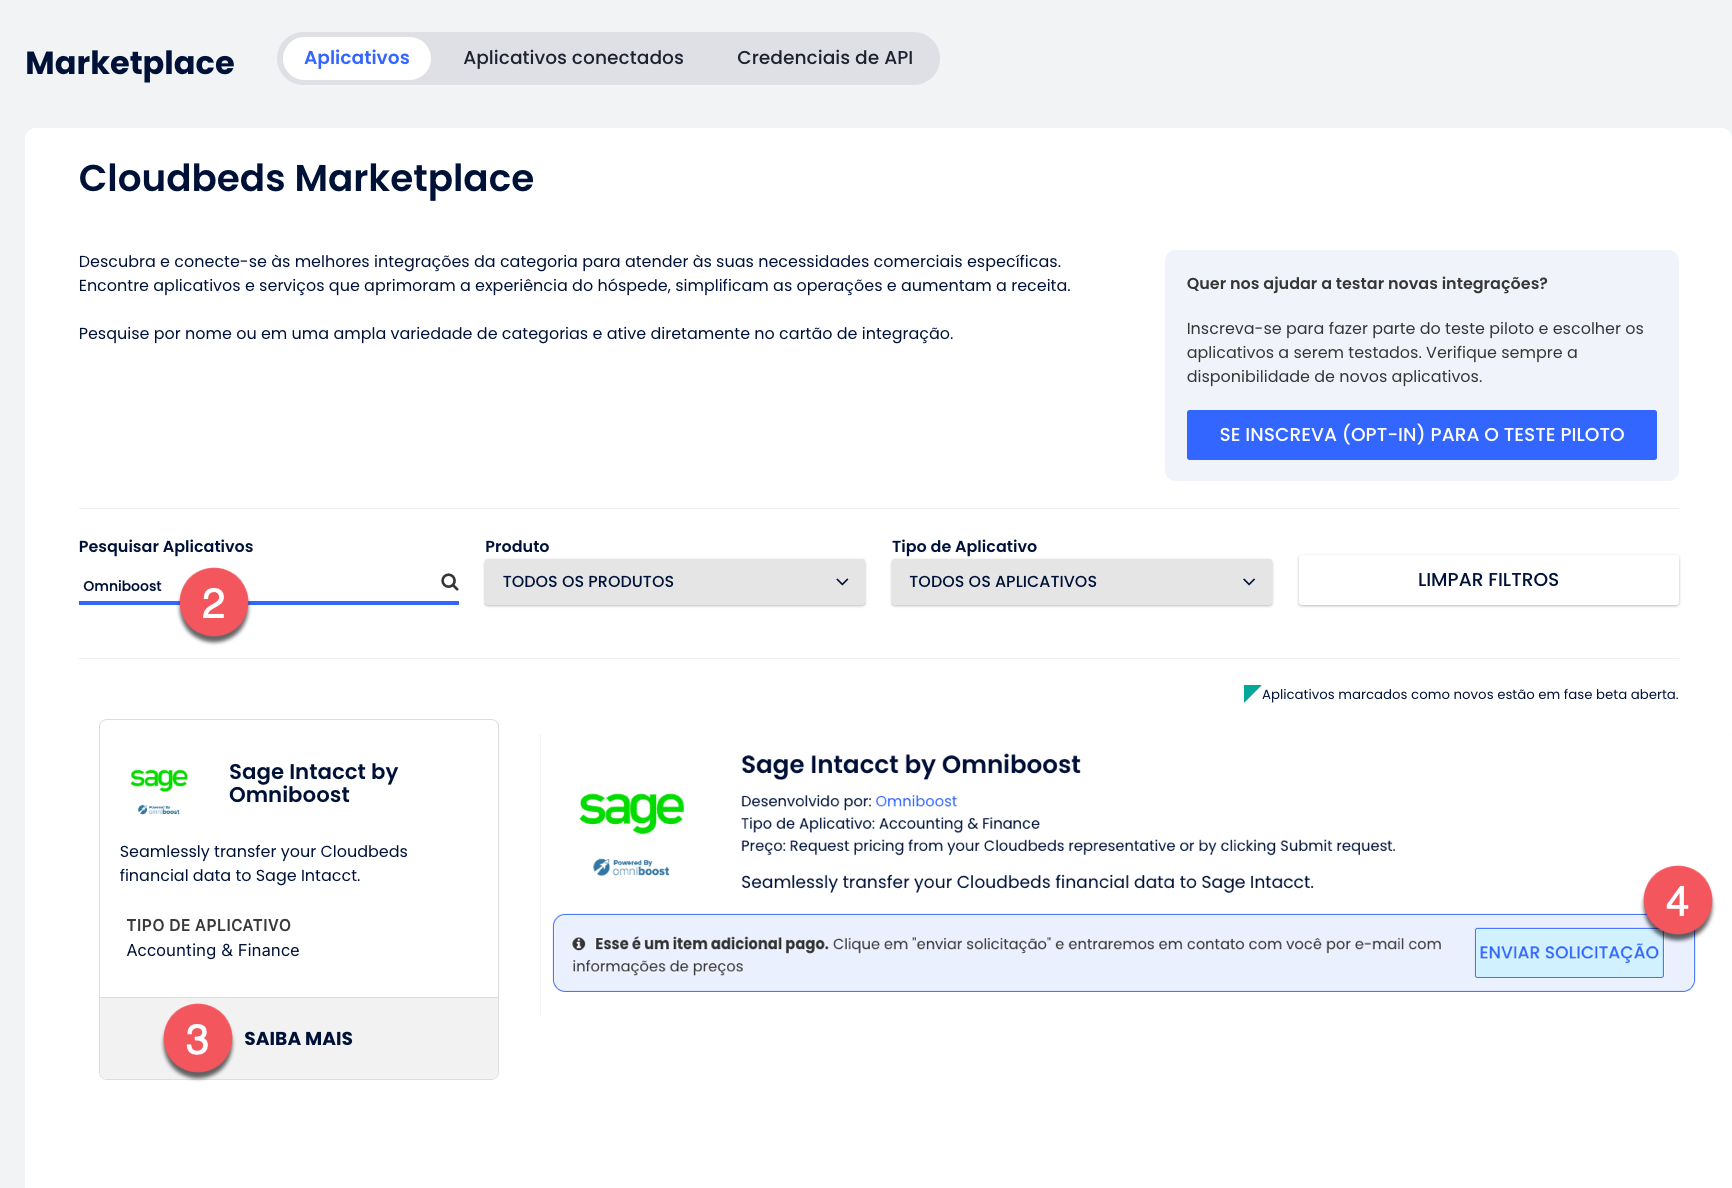This screenshot has width=1732, height=1188.
Task: Click the LIMPAR FILTROS button
Action: [1488, 580]
